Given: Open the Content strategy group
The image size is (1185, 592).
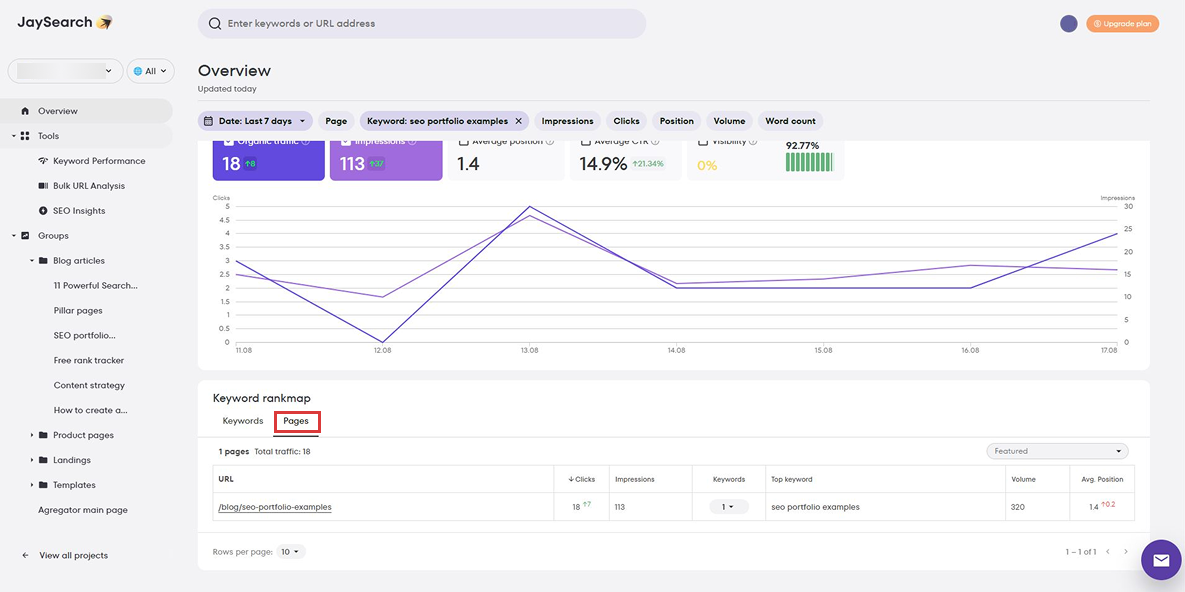Looking at the screenshot, I should click(89, 386).
